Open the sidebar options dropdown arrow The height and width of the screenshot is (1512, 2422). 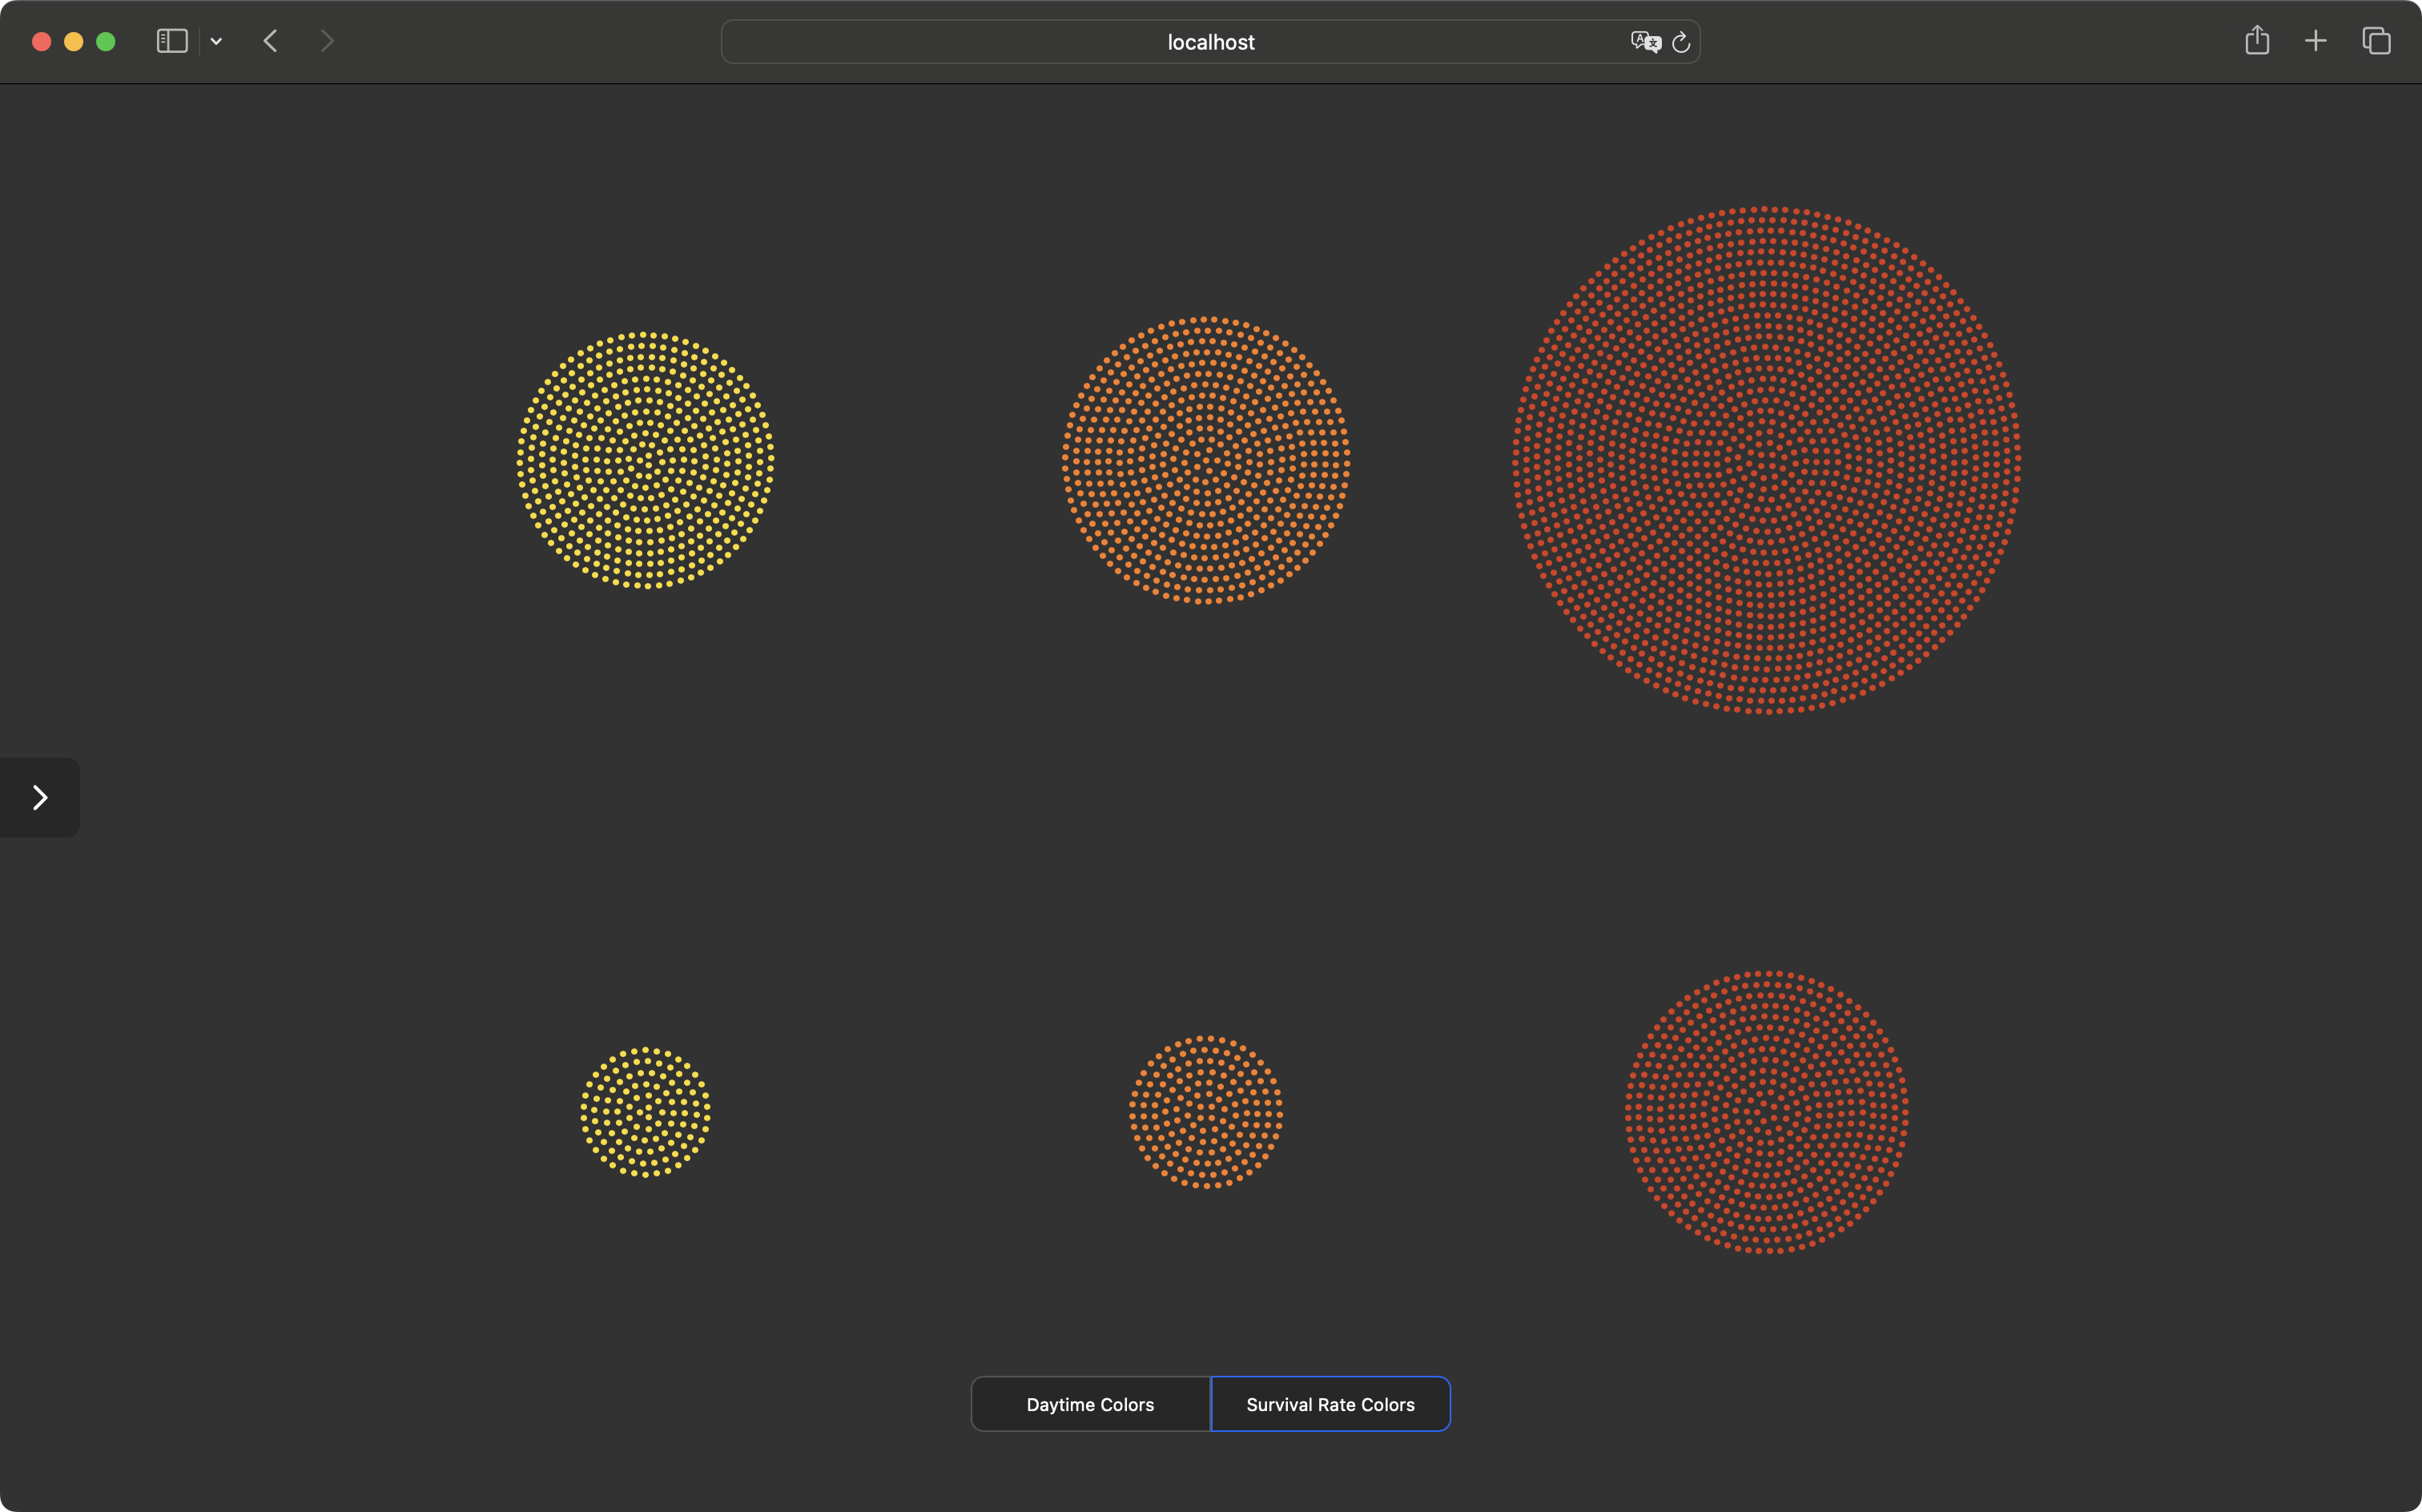click(x=216, y=41)
